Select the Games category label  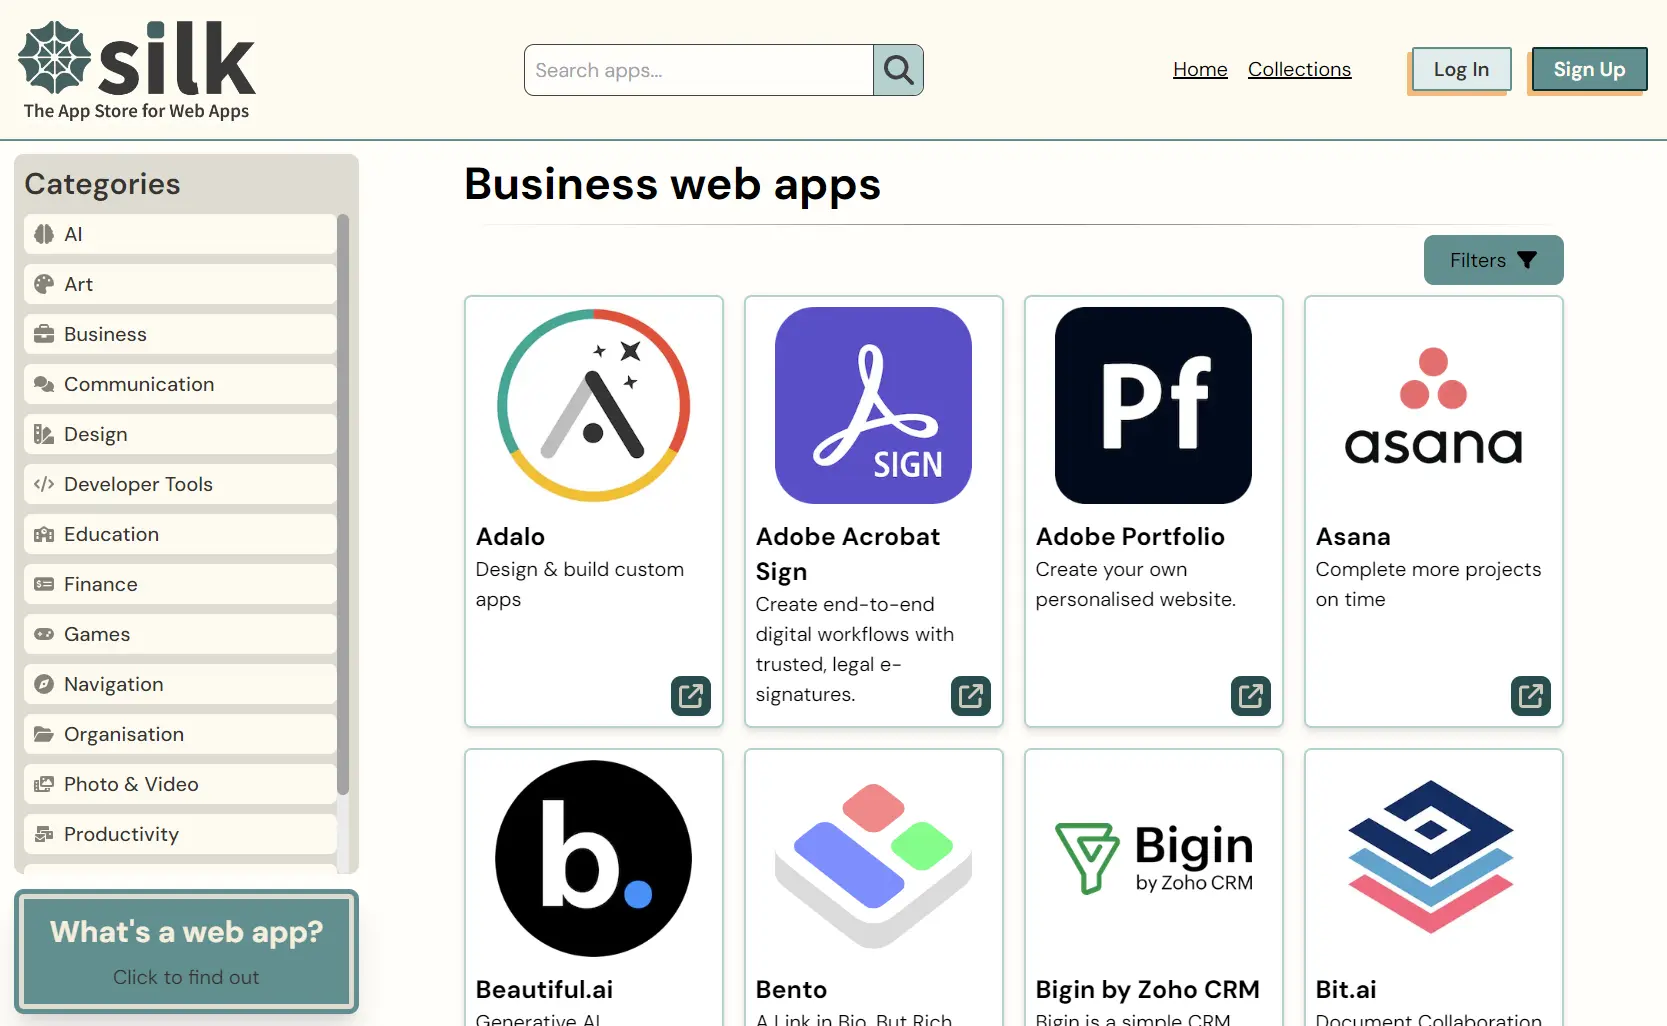[x=97, y=634]
